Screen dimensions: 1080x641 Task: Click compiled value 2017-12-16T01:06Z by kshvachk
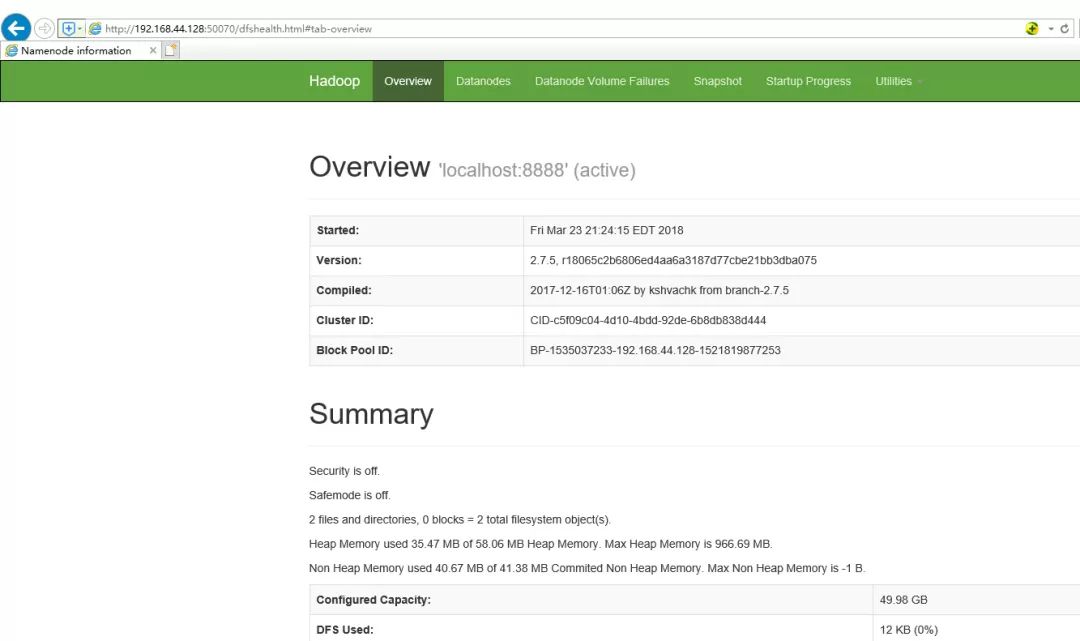tap(659, 291)
